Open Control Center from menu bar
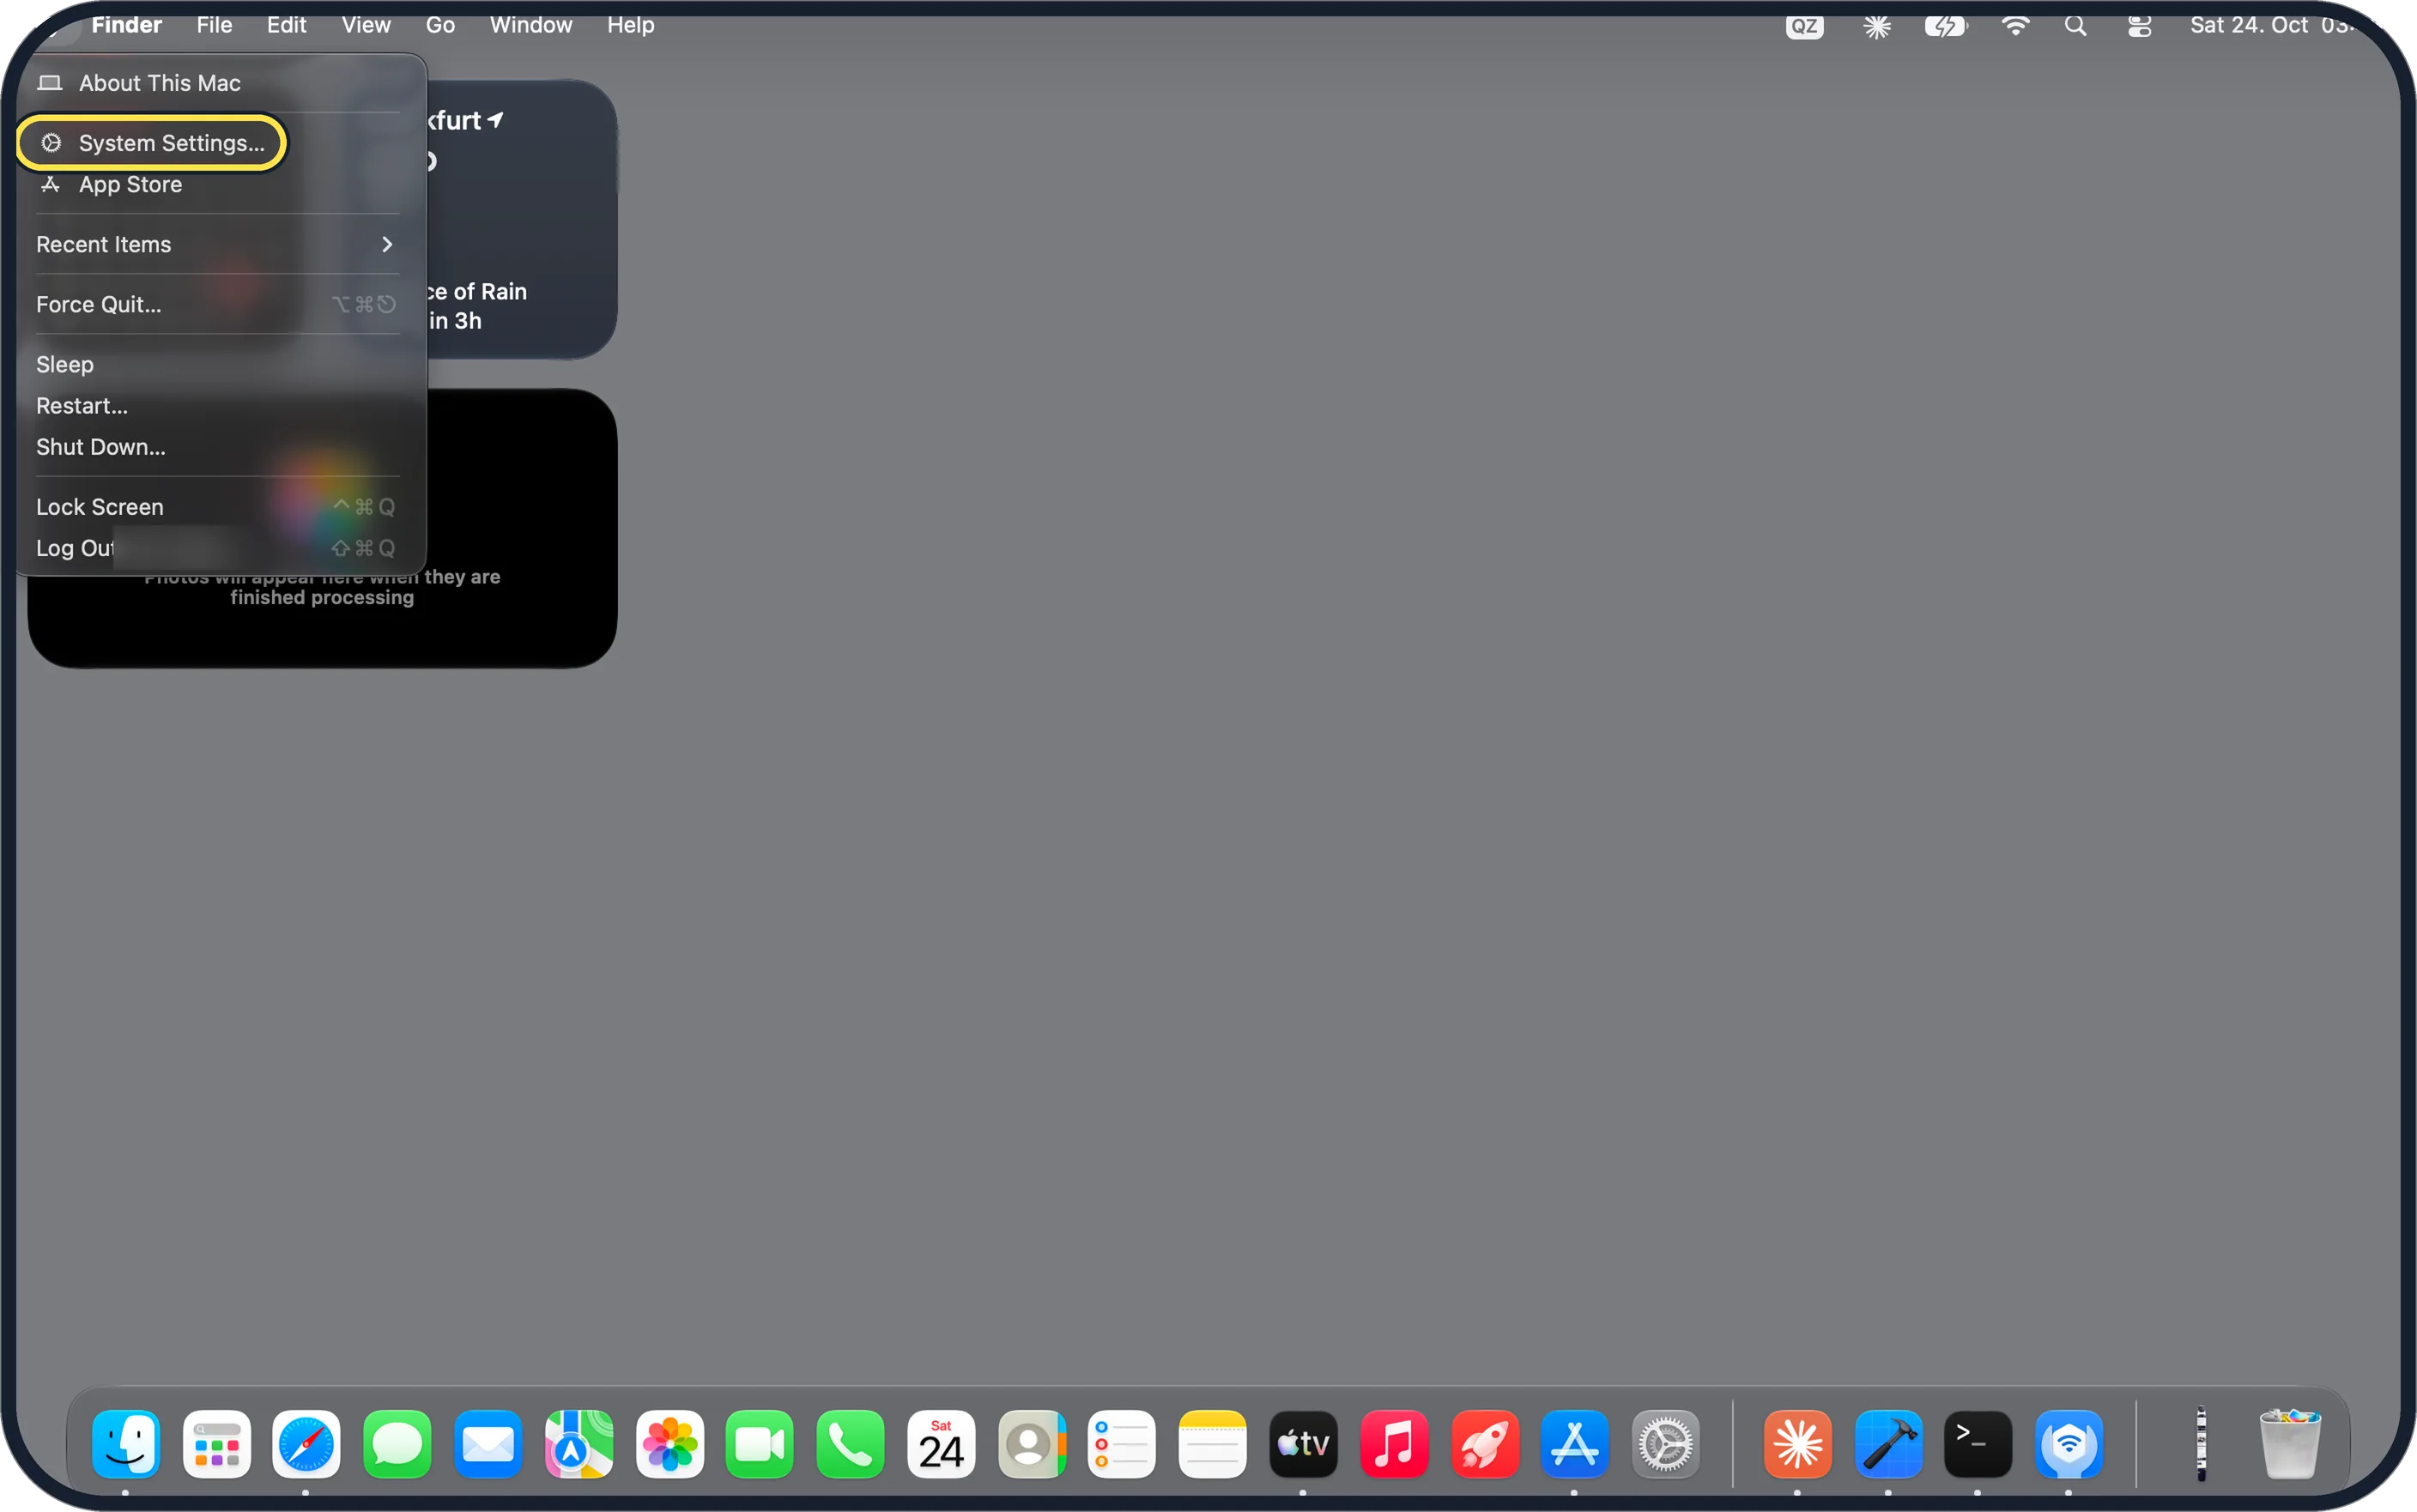The width and height of the screenshot is (2417, 1512). (x=2139, y=26)
